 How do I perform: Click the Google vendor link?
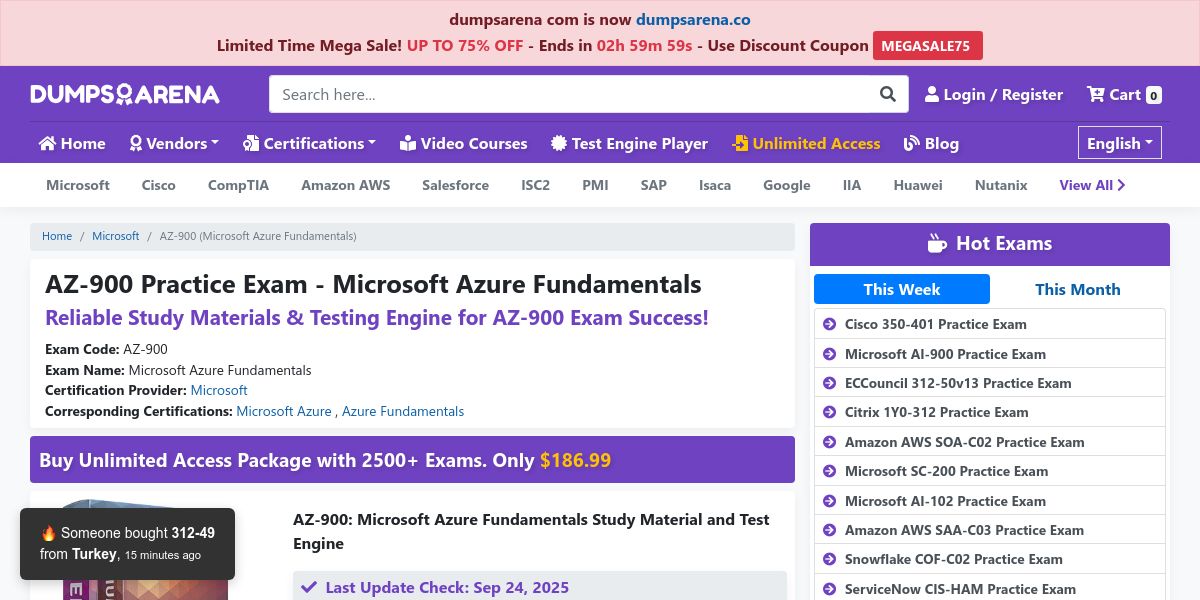(x=787, y=185)
